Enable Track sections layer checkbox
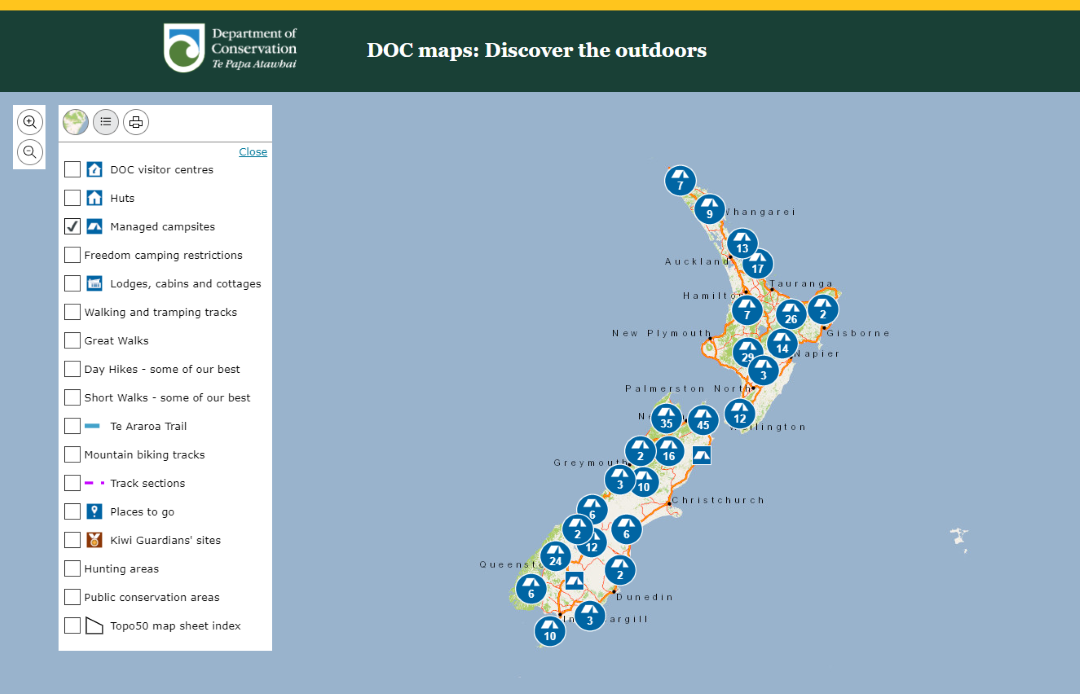1080x694 pixels. pyautogui.click(x=72, y=483)
